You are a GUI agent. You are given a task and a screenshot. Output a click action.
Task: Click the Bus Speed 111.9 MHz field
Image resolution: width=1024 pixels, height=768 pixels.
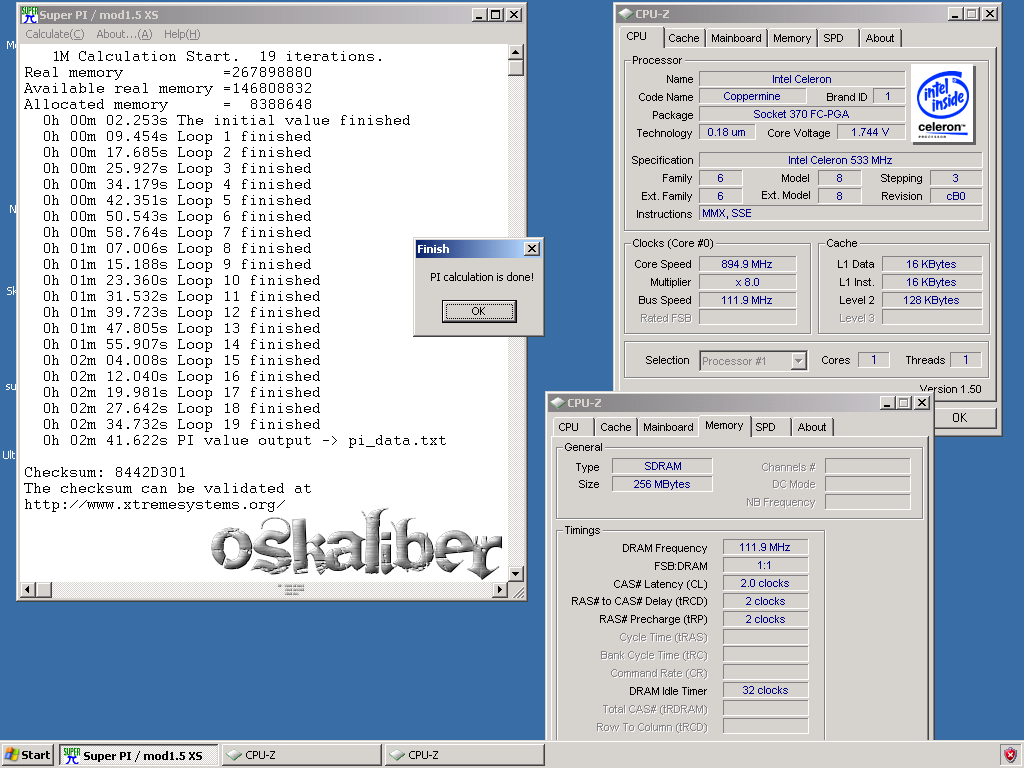pos(747,300)
